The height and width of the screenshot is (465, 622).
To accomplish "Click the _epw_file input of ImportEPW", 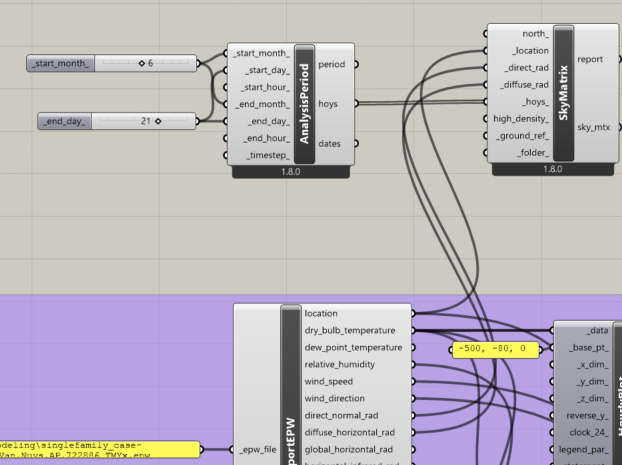I will point(258,450).
